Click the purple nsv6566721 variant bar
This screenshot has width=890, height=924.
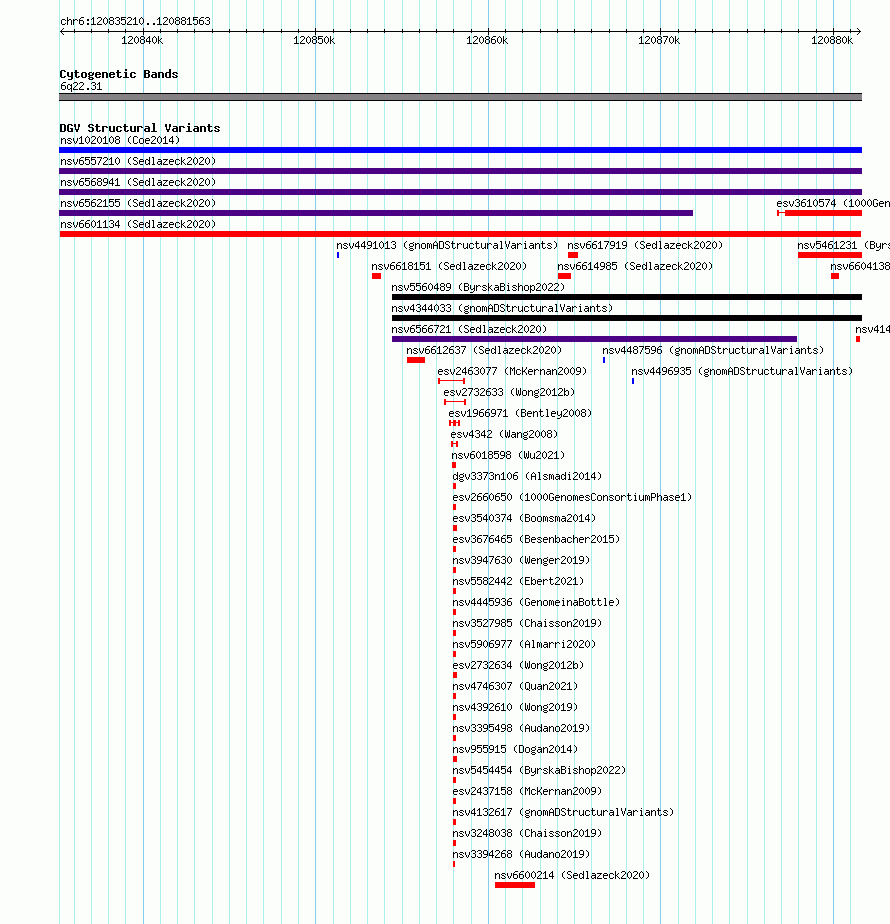pos(594,339)
